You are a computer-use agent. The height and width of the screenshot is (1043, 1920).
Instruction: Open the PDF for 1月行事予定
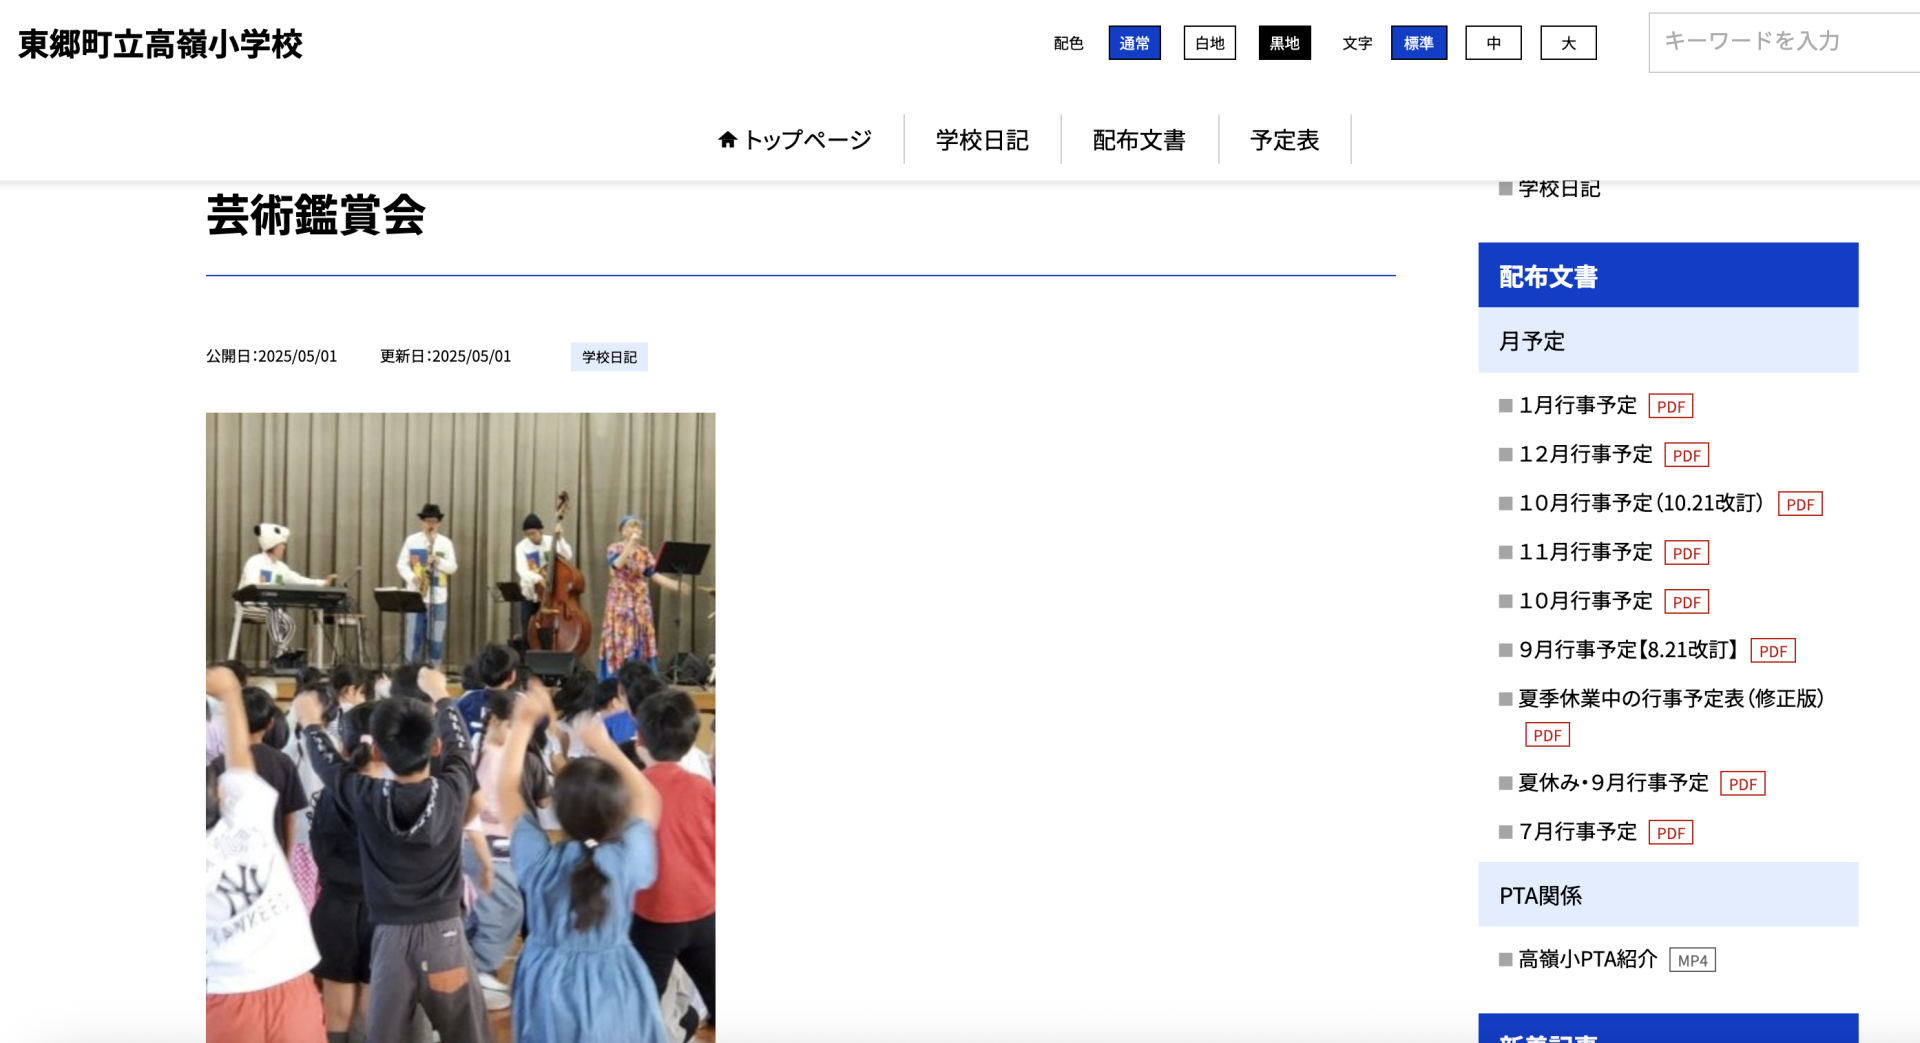(1670, 406)
